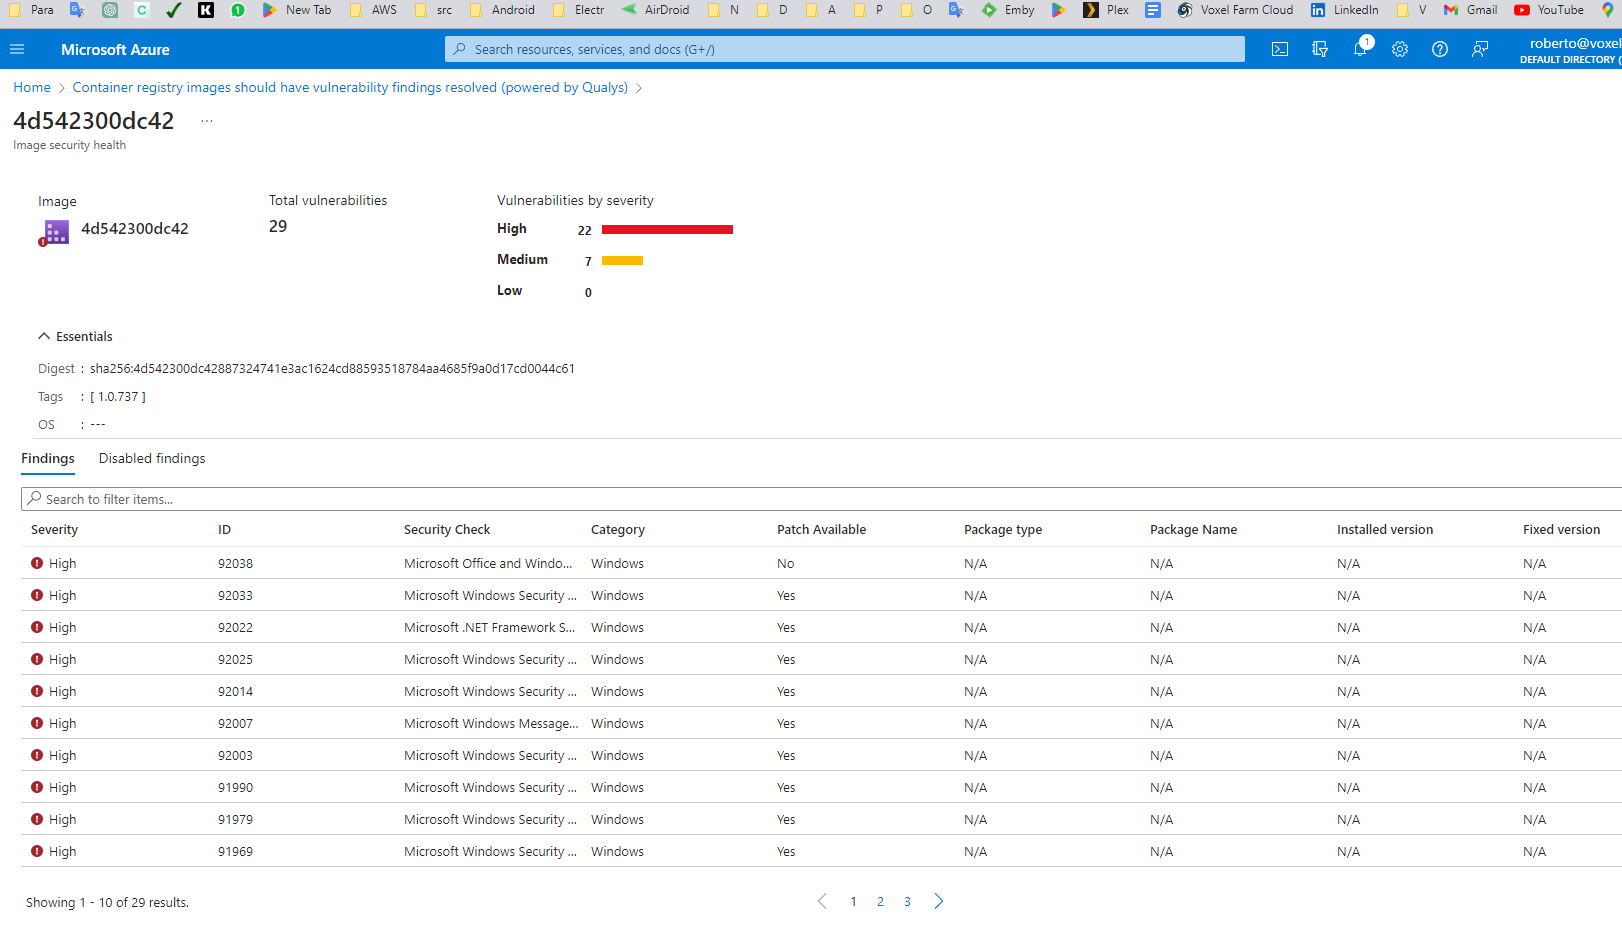
Task: Sort by Package type column header
Action: (x=1002, y=530)
